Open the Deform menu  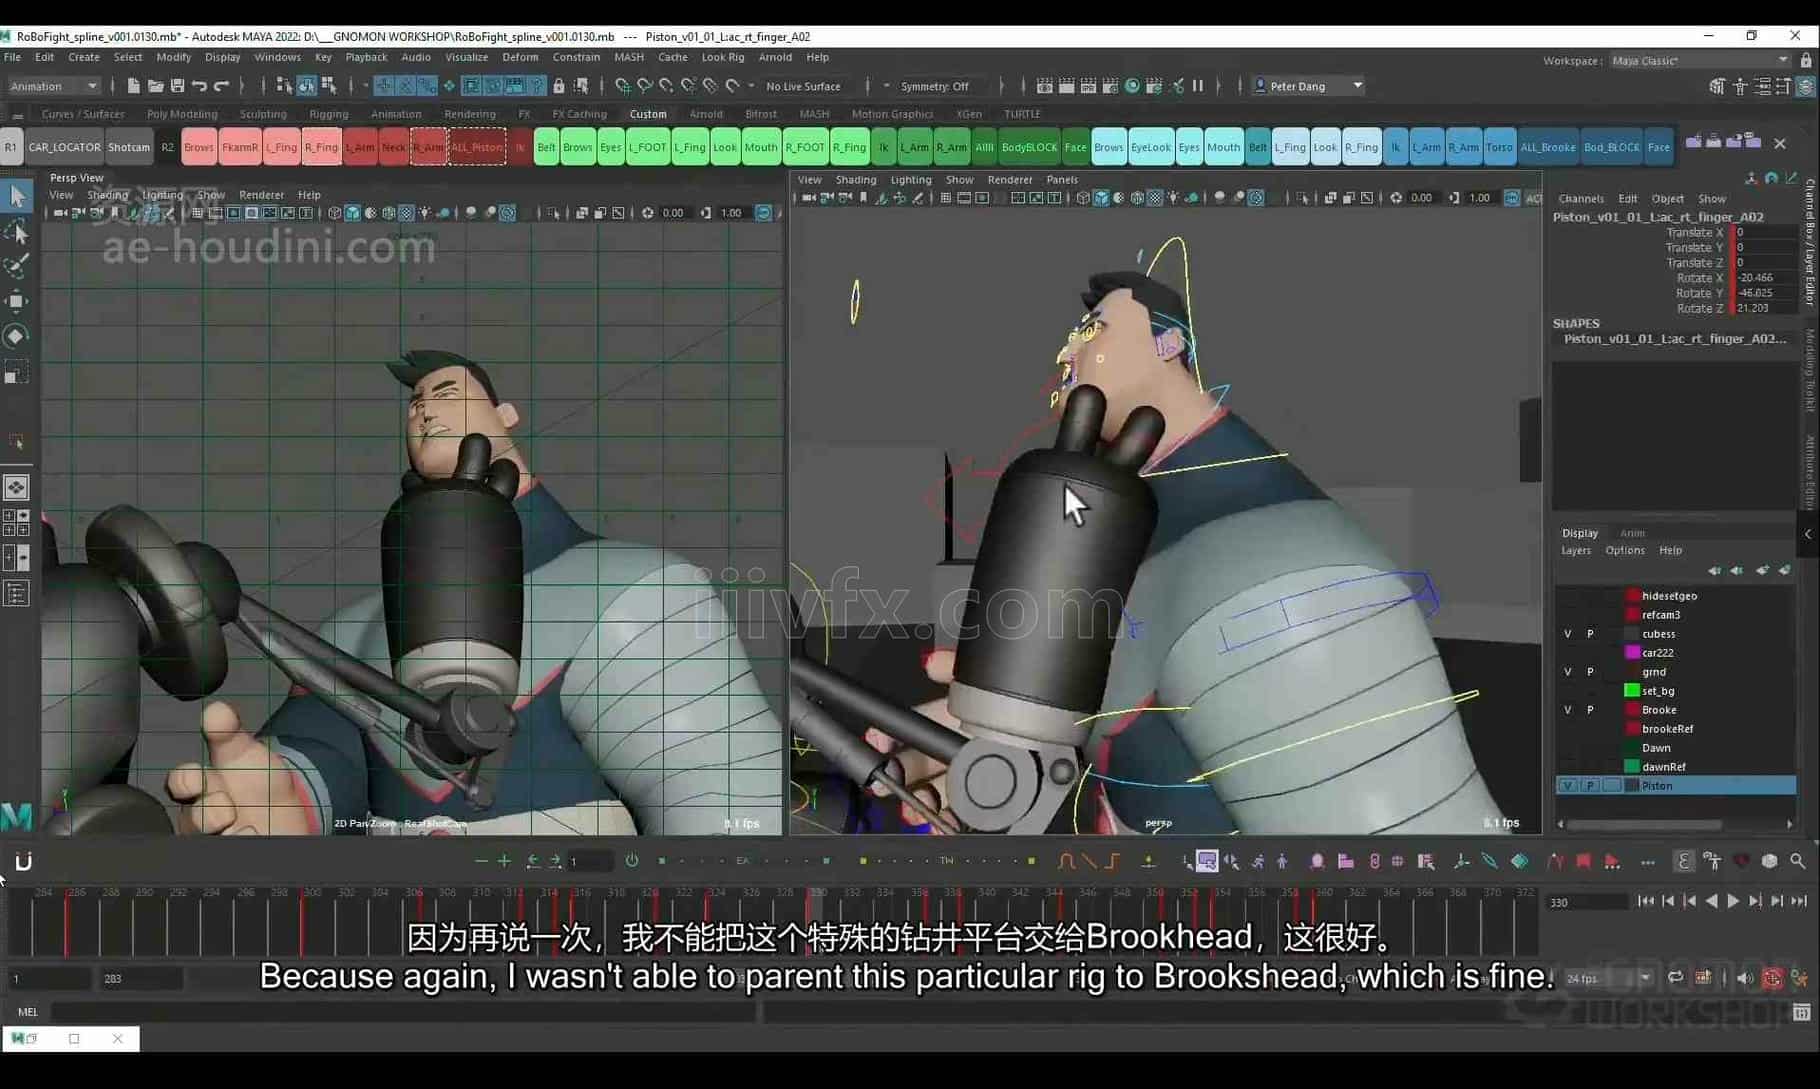click(520, 57)
